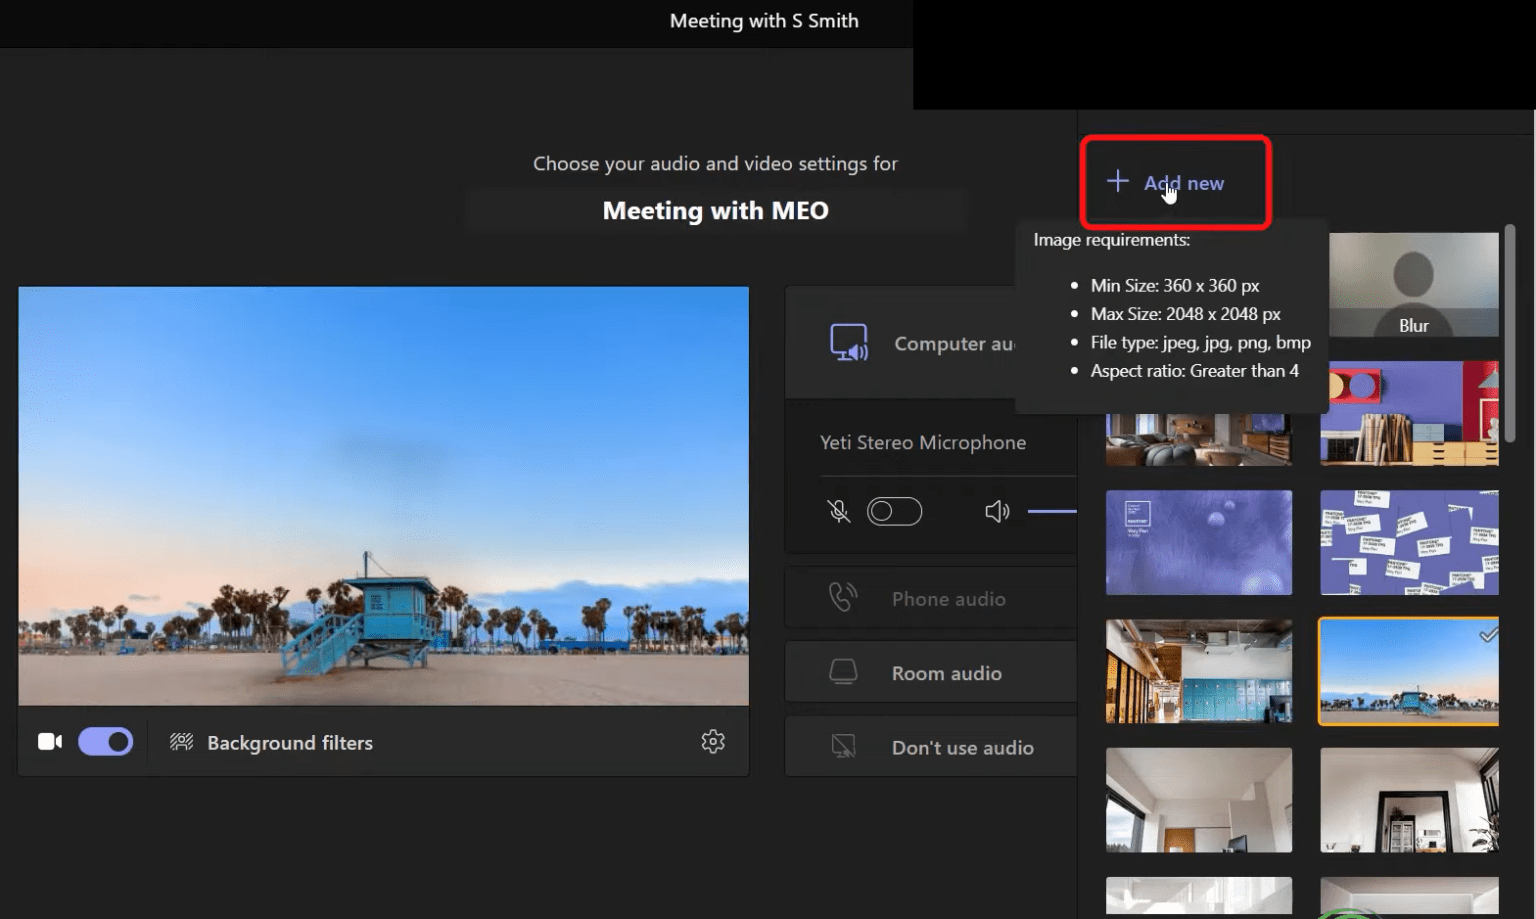Select the purple jellyfish background
1536x919 pixels.
click(1198, 542)
